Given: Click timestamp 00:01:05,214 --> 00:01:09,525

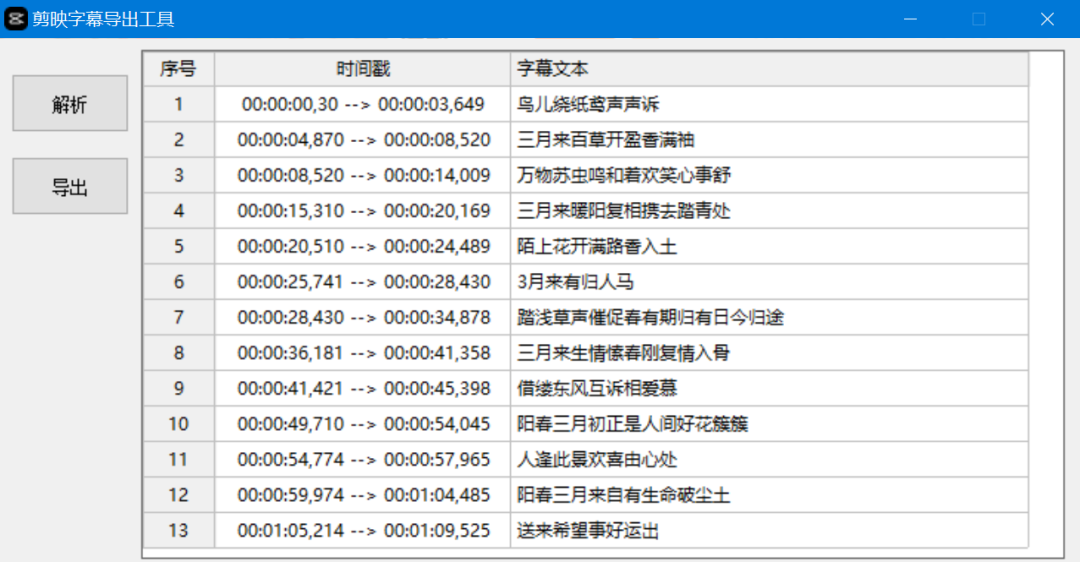Looking at the screenshot, I should [x=364, y=531].
